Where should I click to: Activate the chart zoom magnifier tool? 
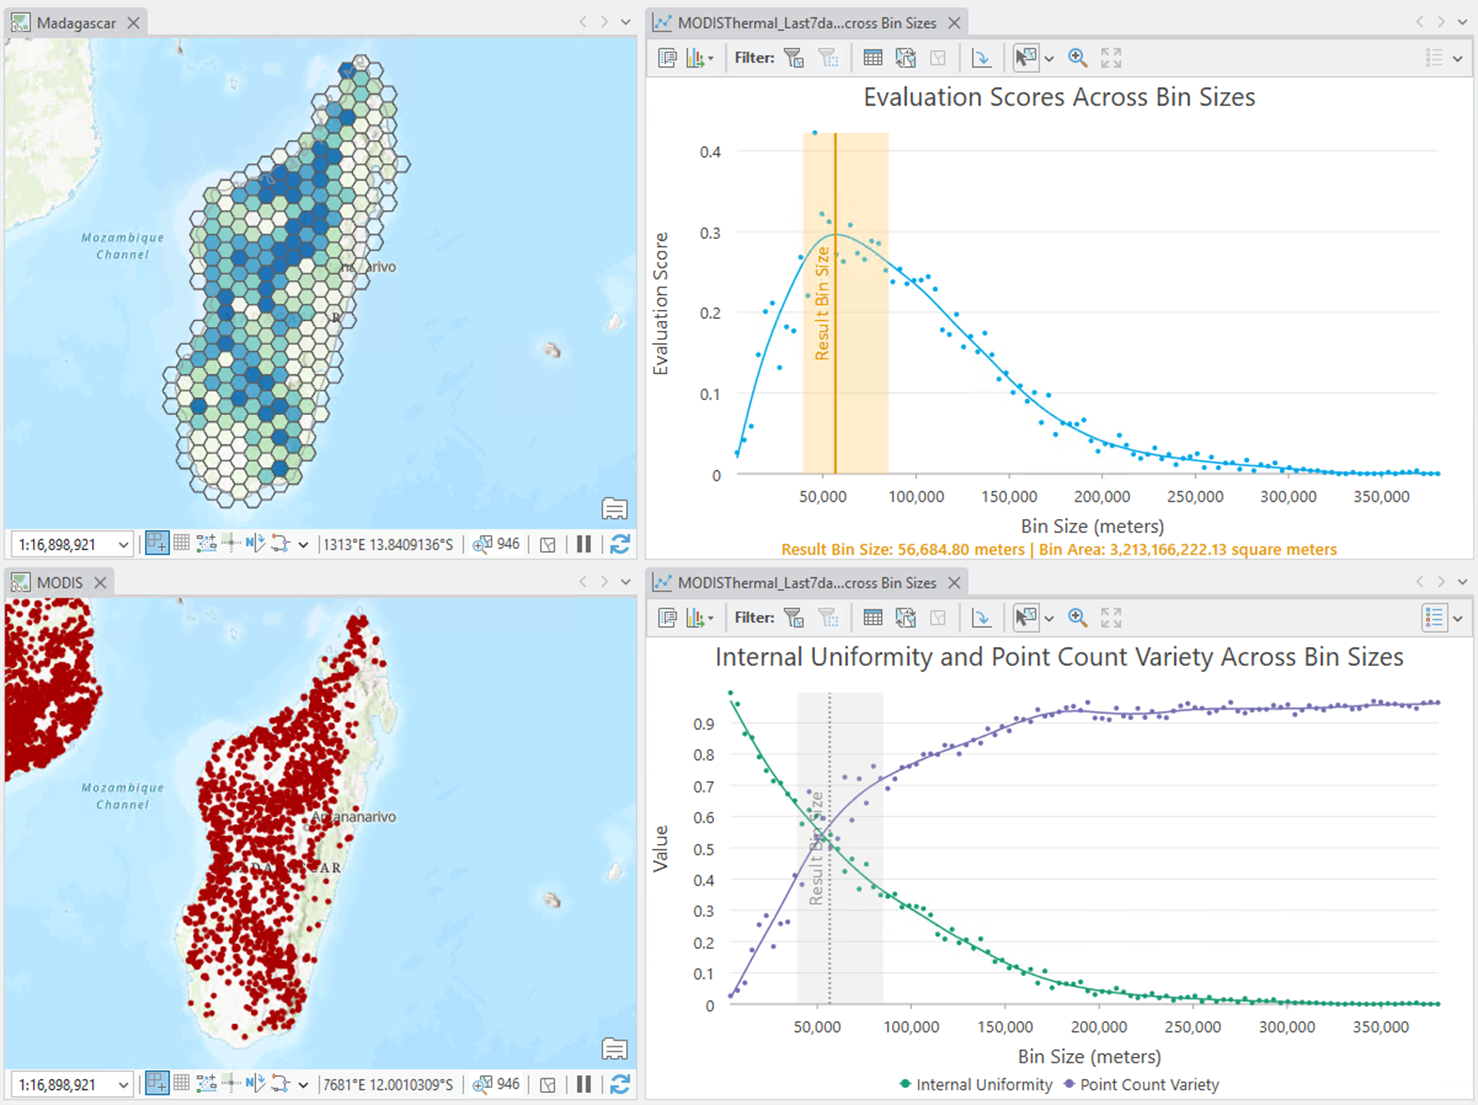tap(1078, 57)
